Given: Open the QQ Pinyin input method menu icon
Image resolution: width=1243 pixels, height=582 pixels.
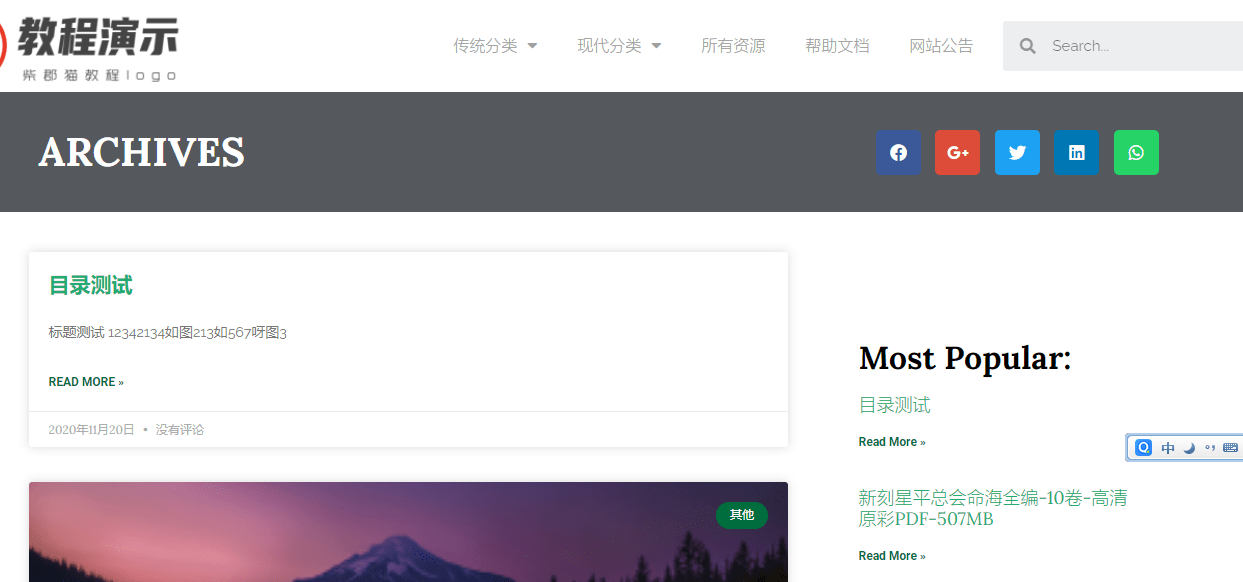Looking at the screenshot, I should [1143, 447].
